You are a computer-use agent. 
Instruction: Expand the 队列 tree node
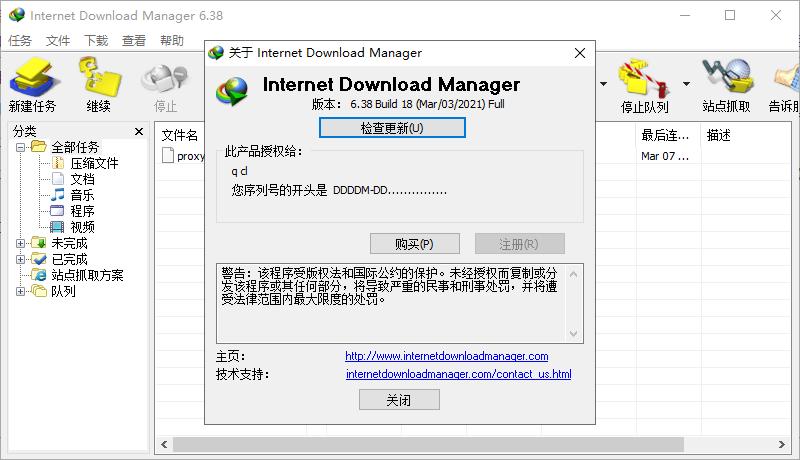point(20,292)
